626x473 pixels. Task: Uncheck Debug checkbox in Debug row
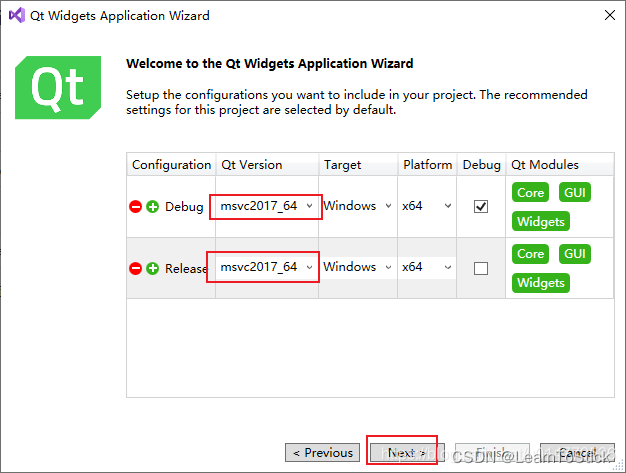481,206
